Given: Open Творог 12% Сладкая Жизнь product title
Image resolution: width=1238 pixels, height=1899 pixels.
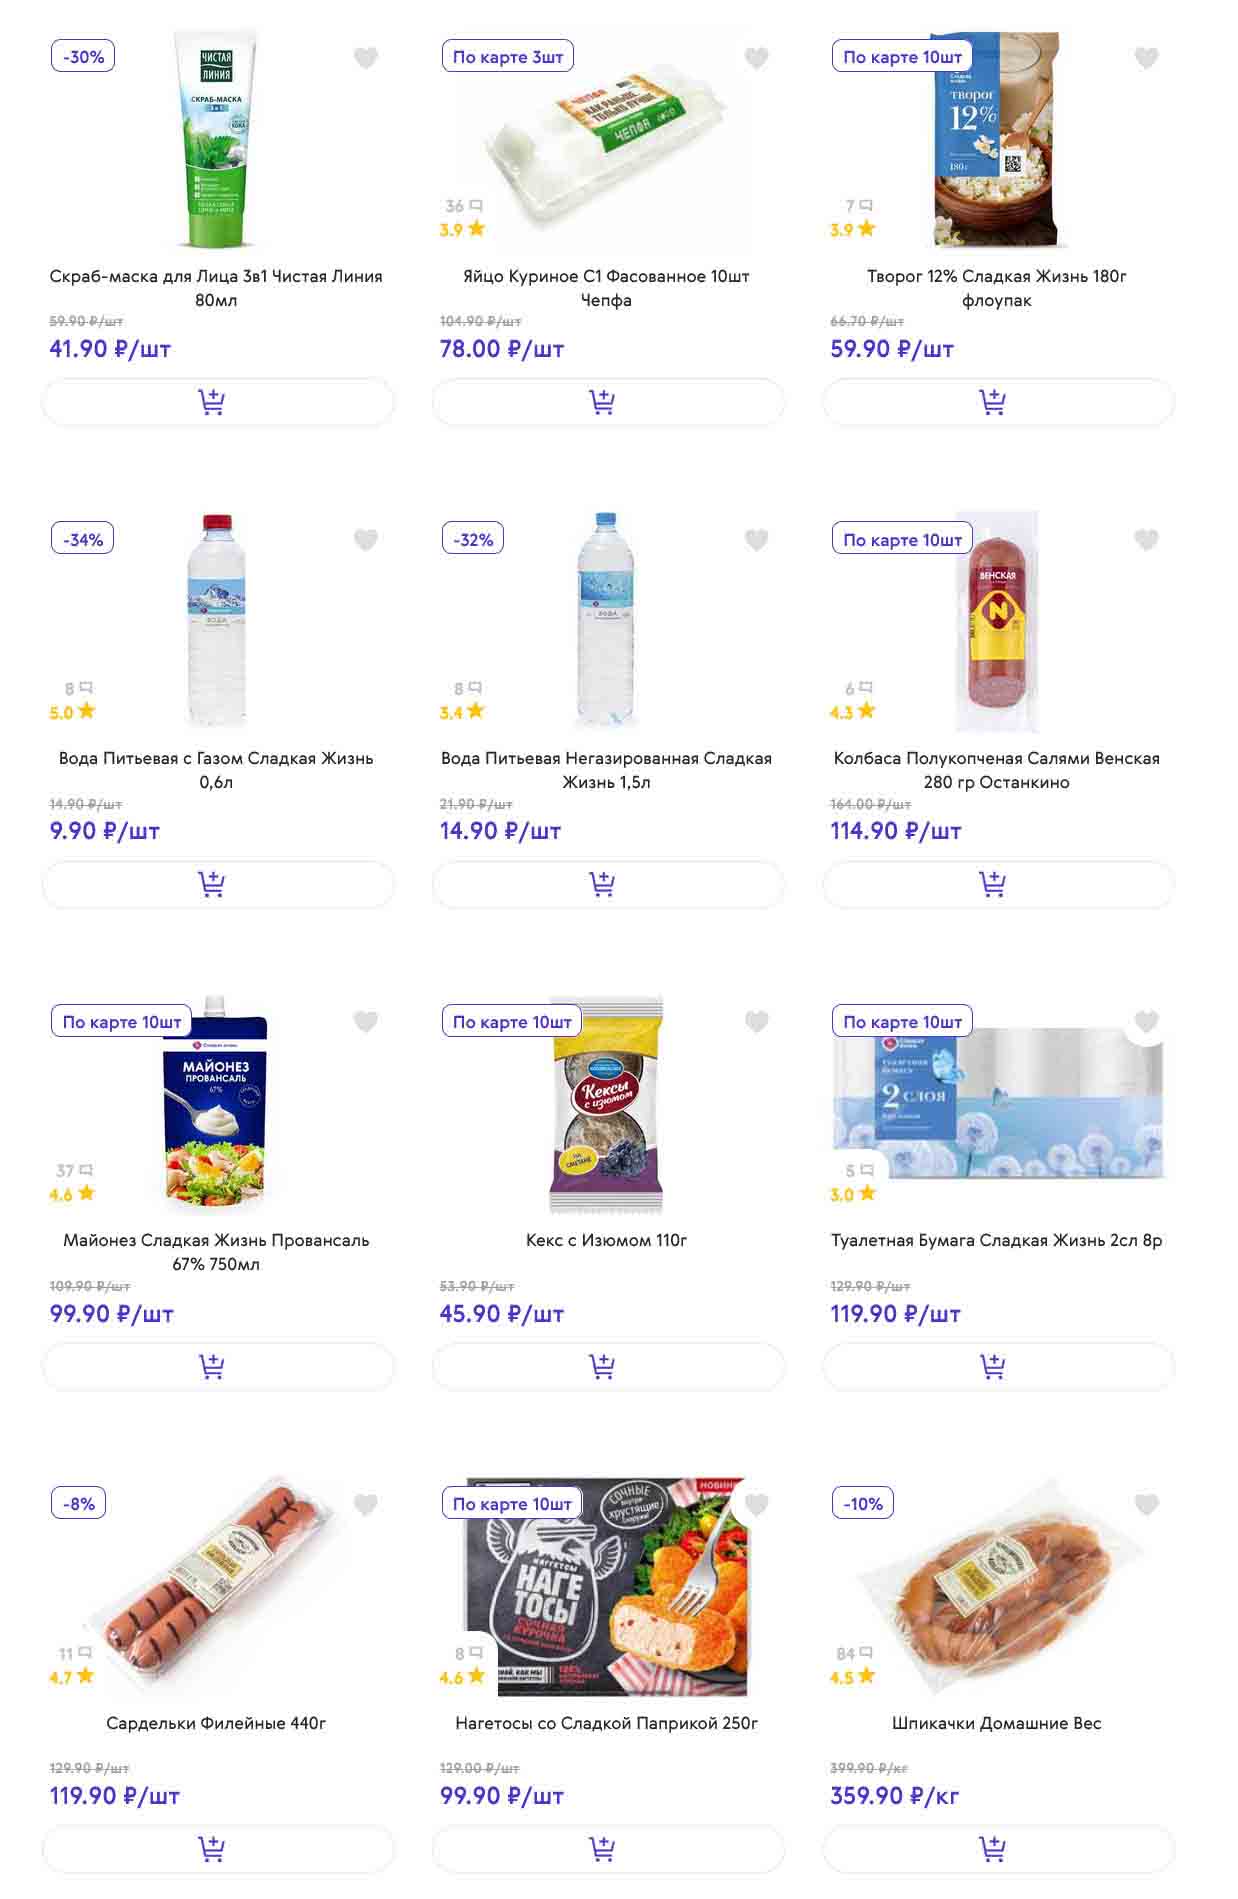Looking at the screenshot, I should 996,288.
